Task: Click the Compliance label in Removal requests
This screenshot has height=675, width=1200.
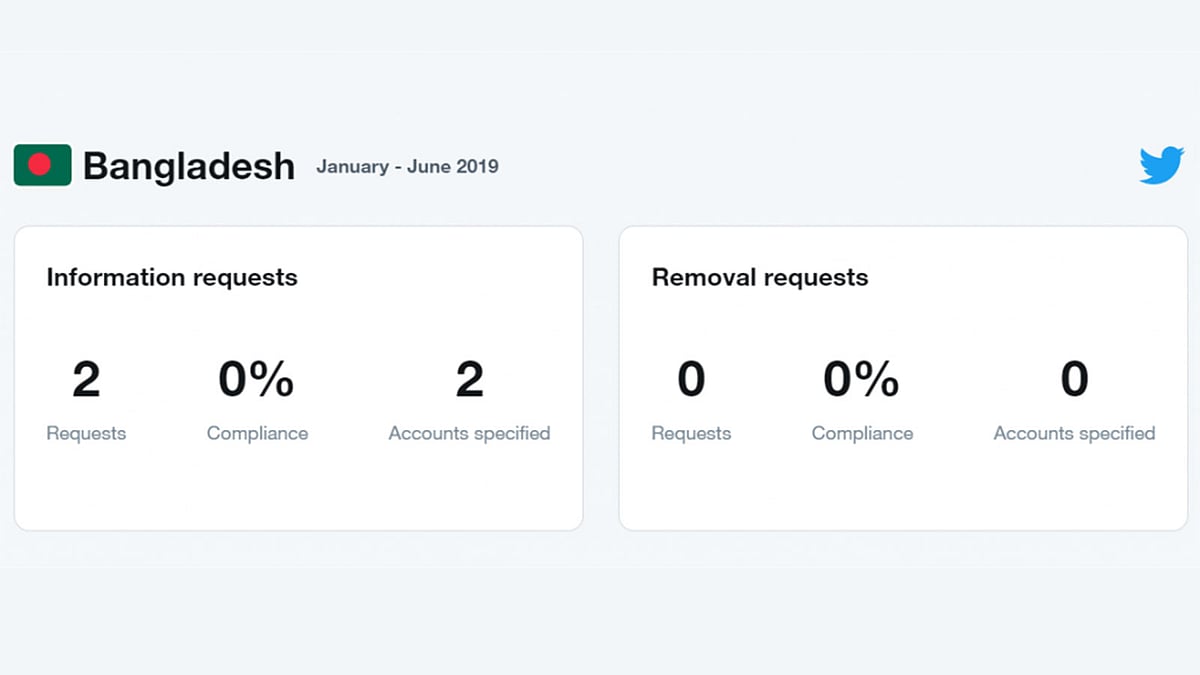Action: [x=862, y=433]
